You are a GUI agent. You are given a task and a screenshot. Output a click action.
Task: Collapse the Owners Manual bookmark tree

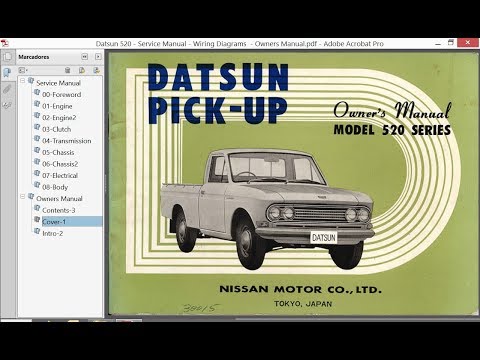click(23, 196)
